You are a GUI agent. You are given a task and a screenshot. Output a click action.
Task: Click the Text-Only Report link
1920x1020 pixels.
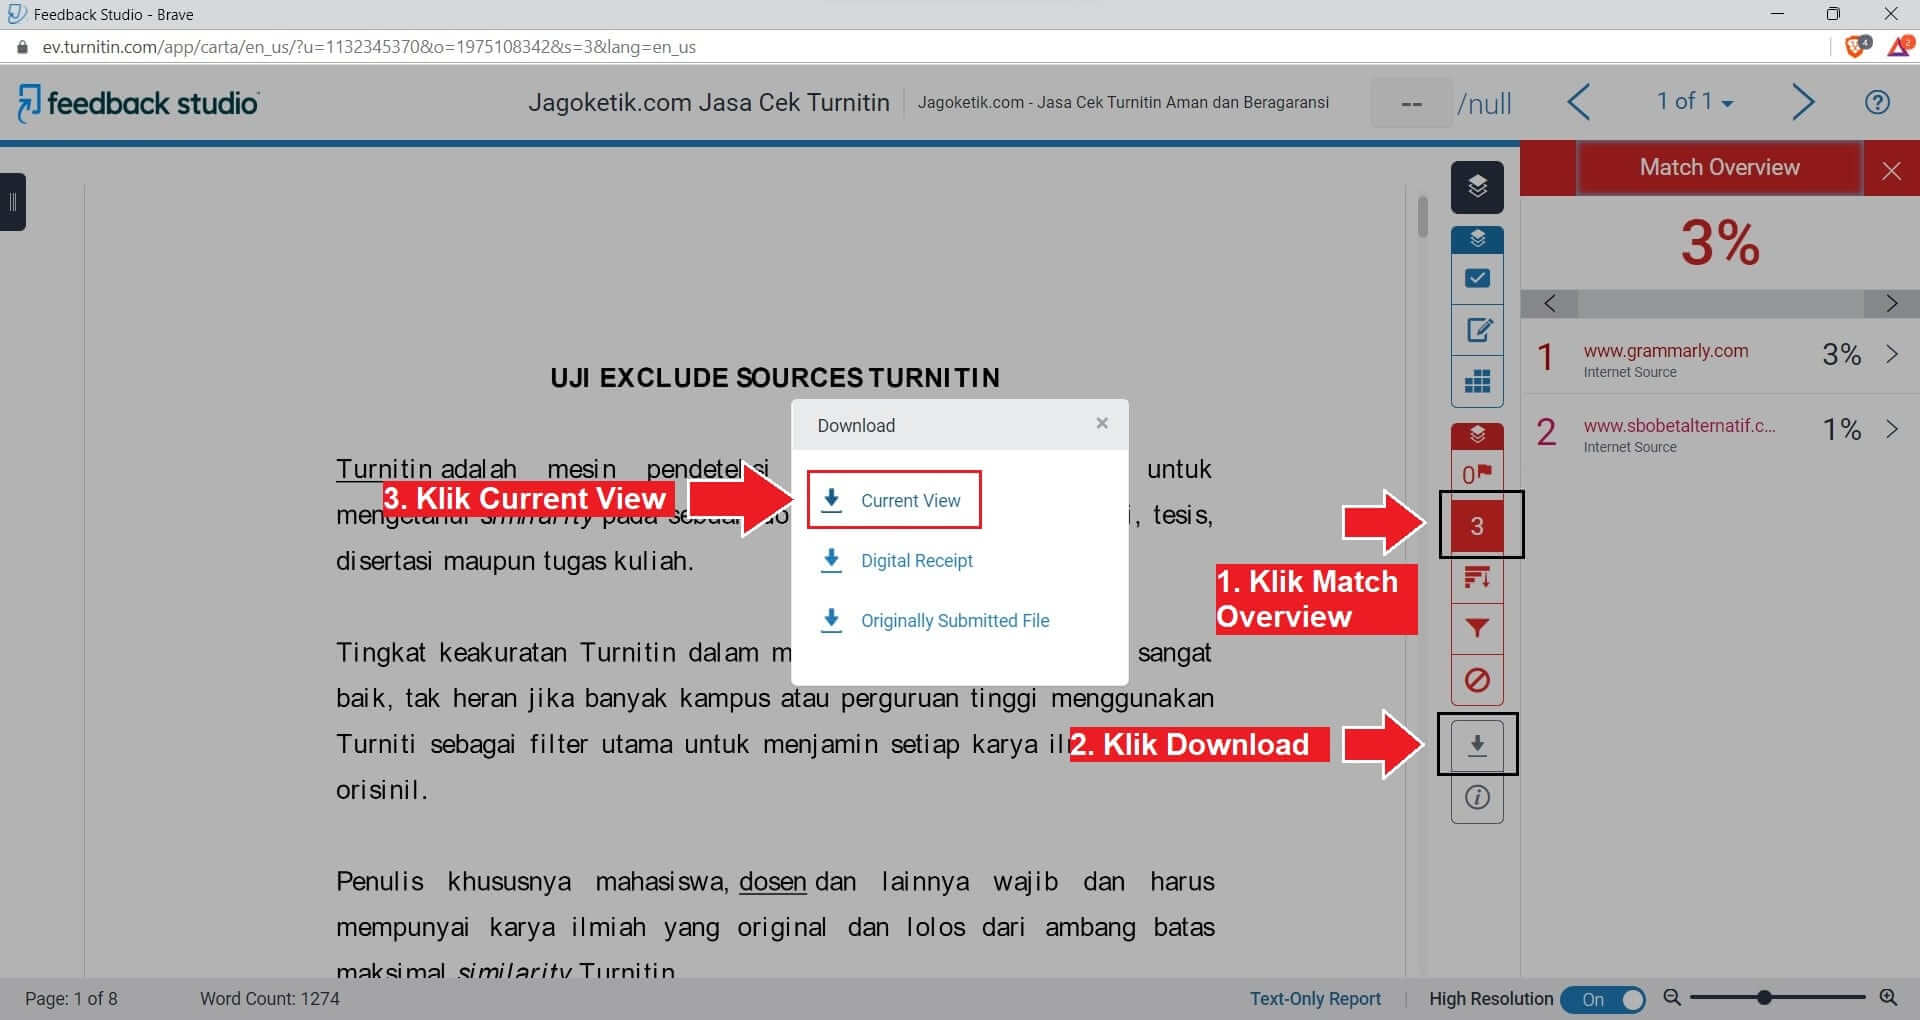(x=1314, y=998)
